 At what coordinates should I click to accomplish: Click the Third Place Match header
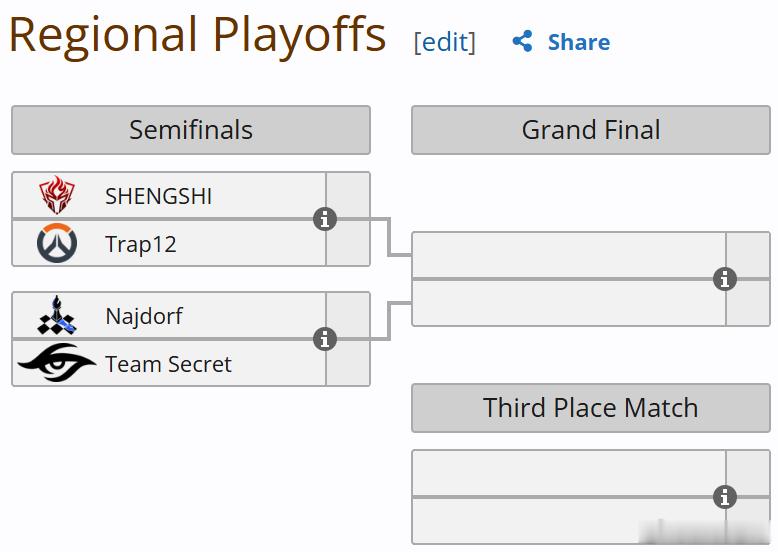591,408
